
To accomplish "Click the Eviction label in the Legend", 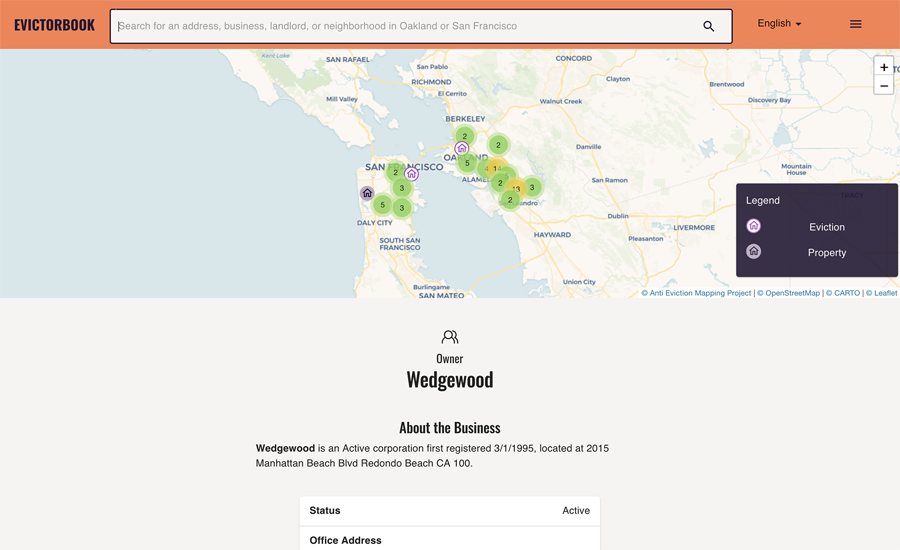I will (827, 227).
